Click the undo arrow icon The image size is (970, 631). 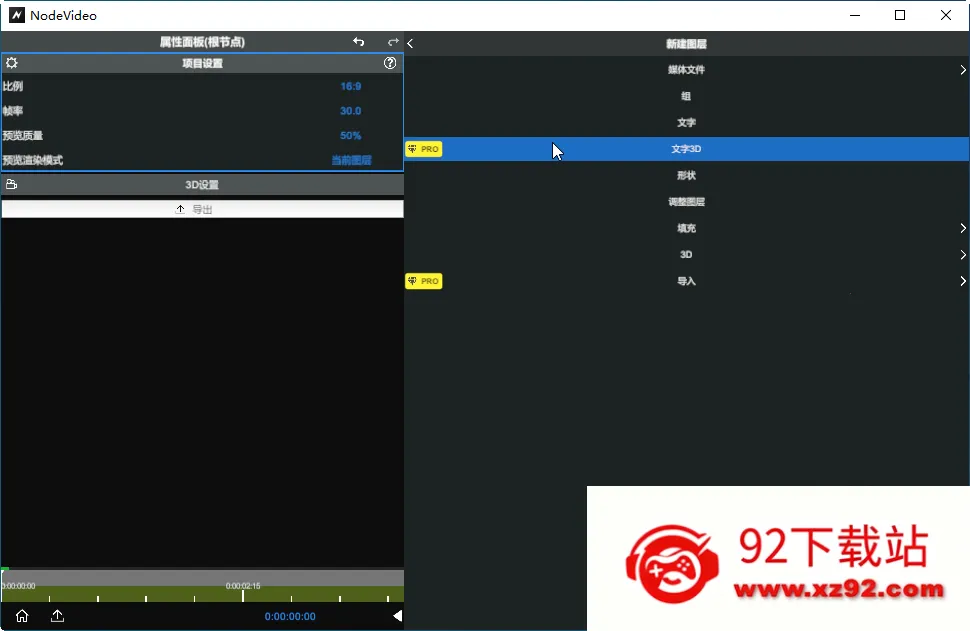coord(358,42)
